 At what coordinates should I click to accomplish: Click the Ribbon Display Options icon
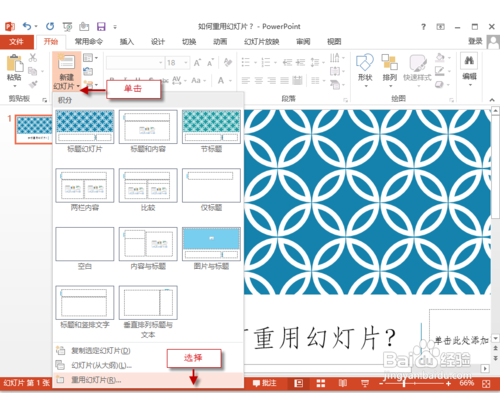click(441, 27)
